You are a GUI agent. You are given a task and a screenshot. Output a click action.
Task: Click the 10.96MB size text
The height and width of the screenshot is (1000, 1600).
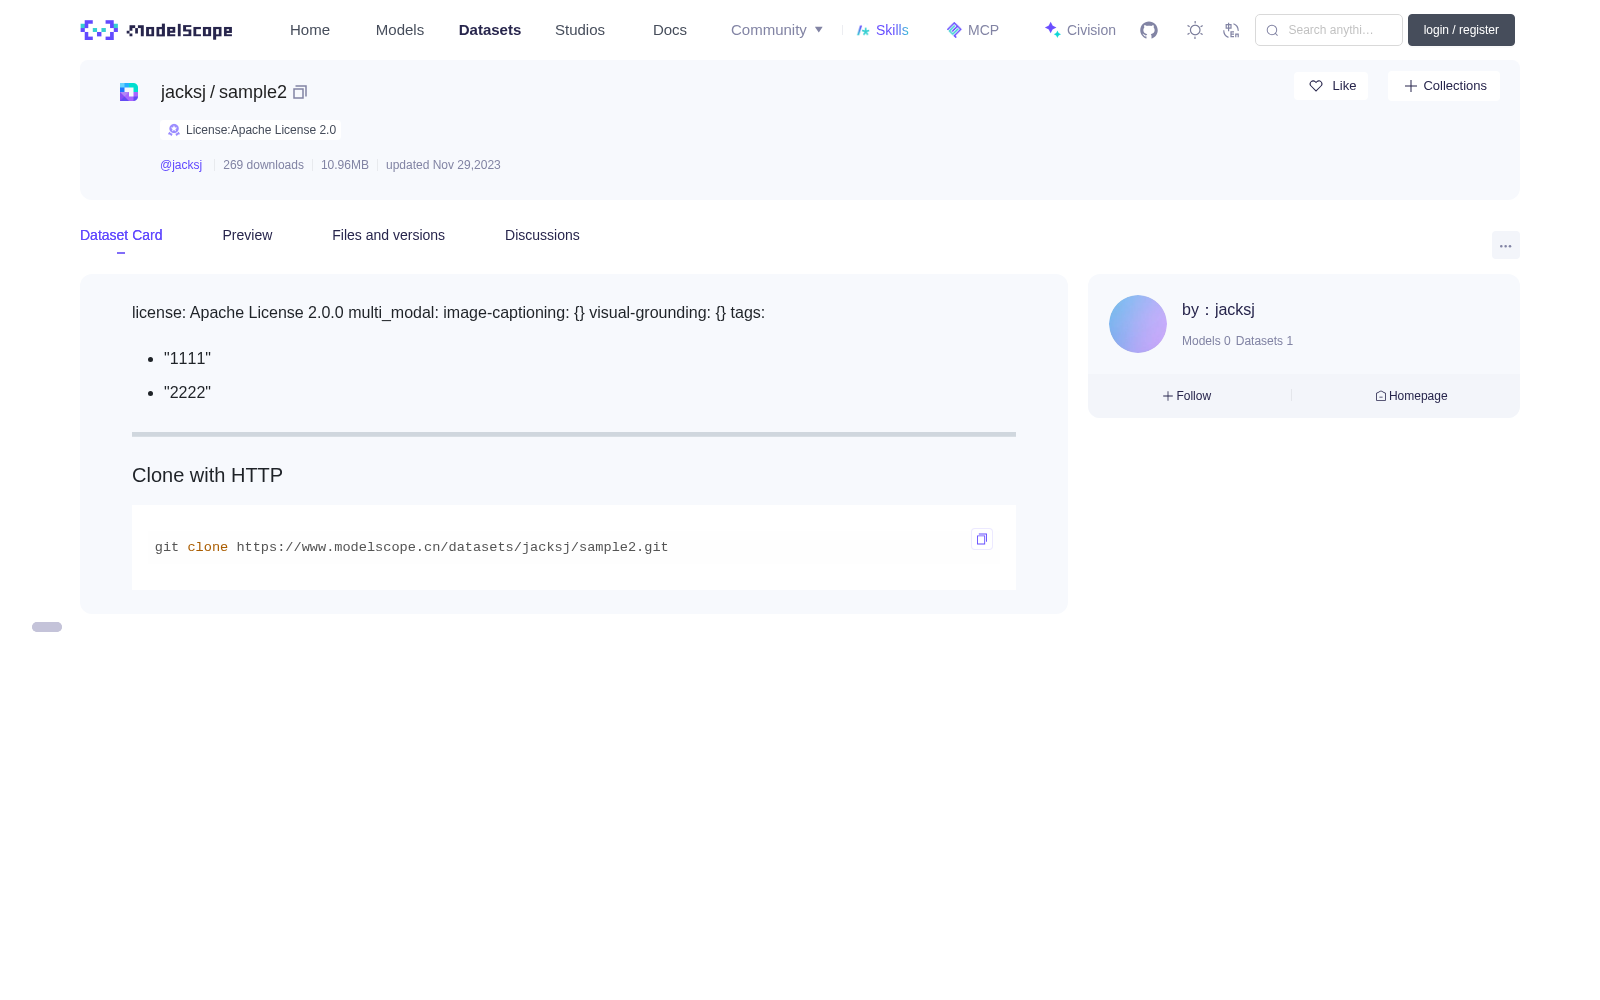[345, 165]
